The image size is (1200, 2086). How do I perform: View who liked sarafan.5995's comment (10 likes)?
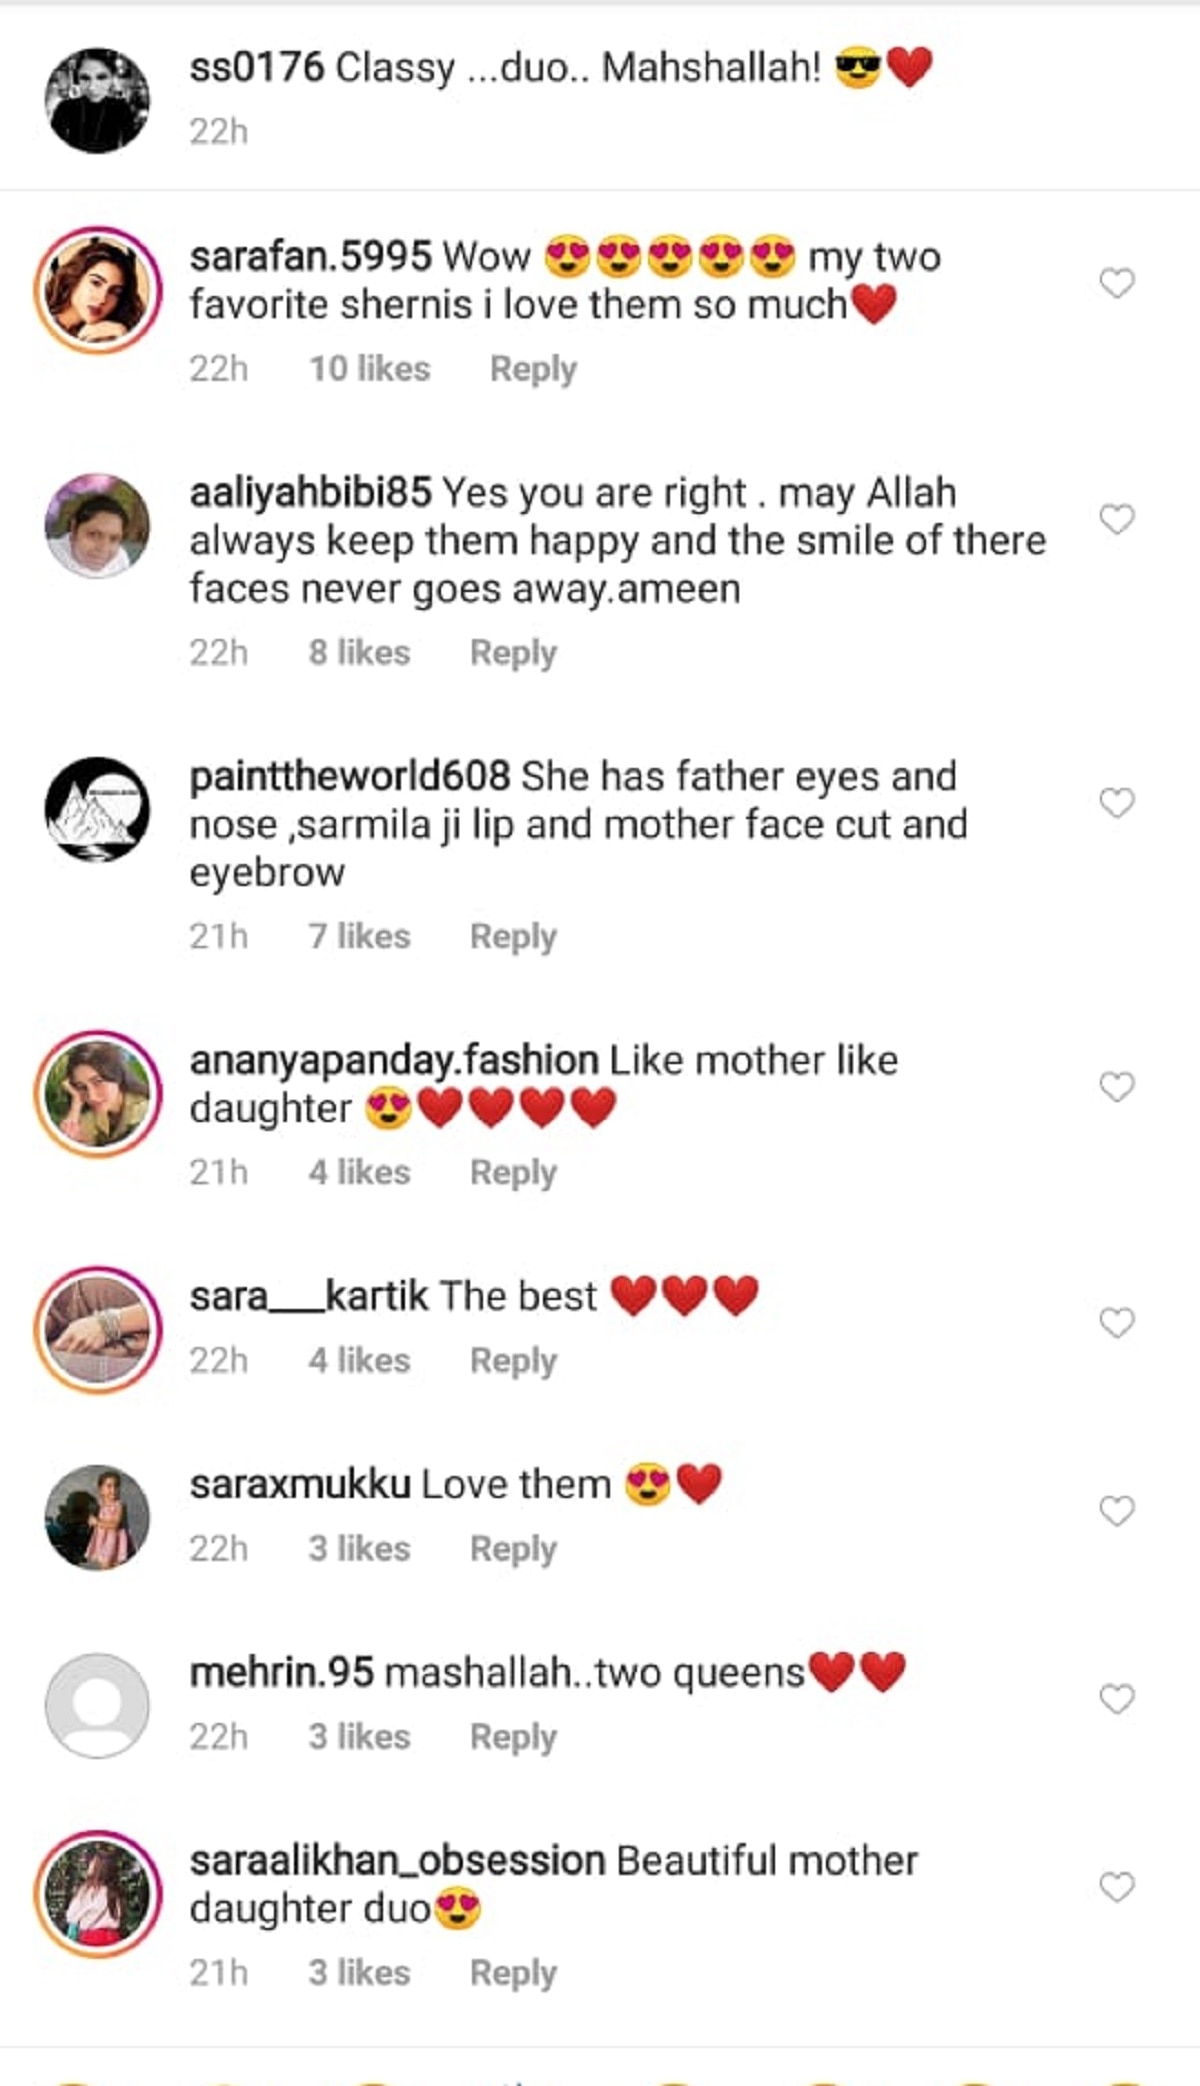pos(369,369)
